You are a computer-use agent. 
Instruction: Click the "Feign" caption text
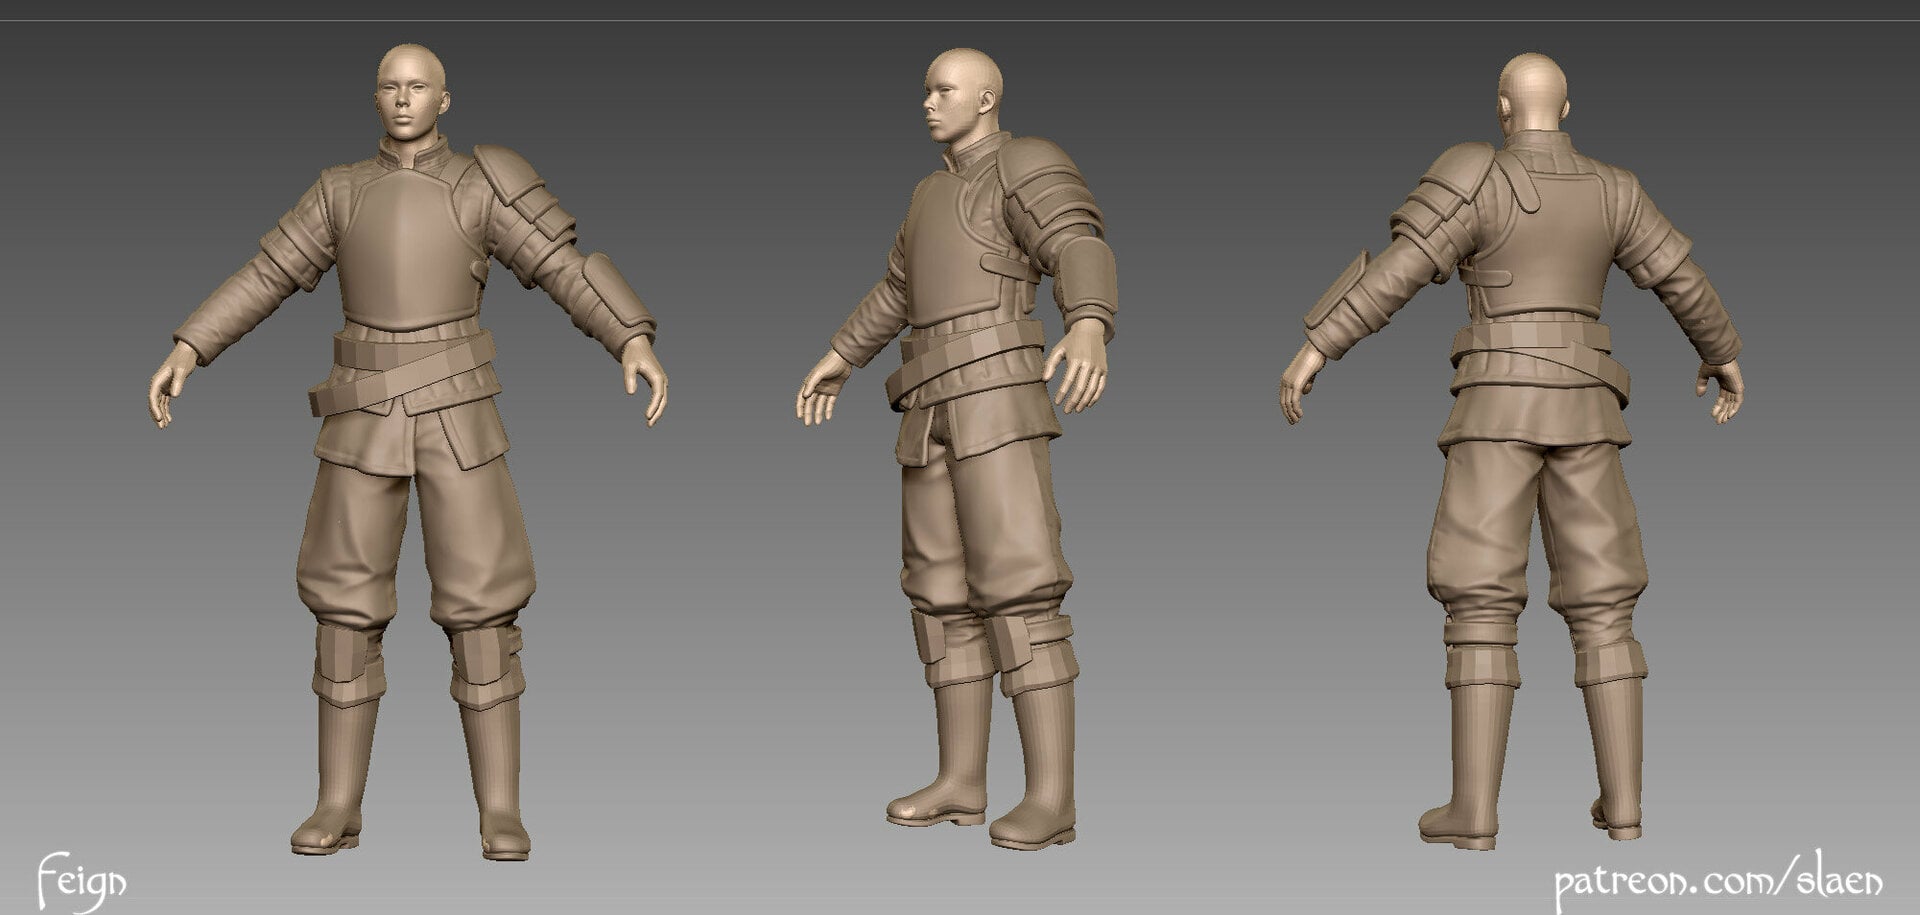coord(82,882)
